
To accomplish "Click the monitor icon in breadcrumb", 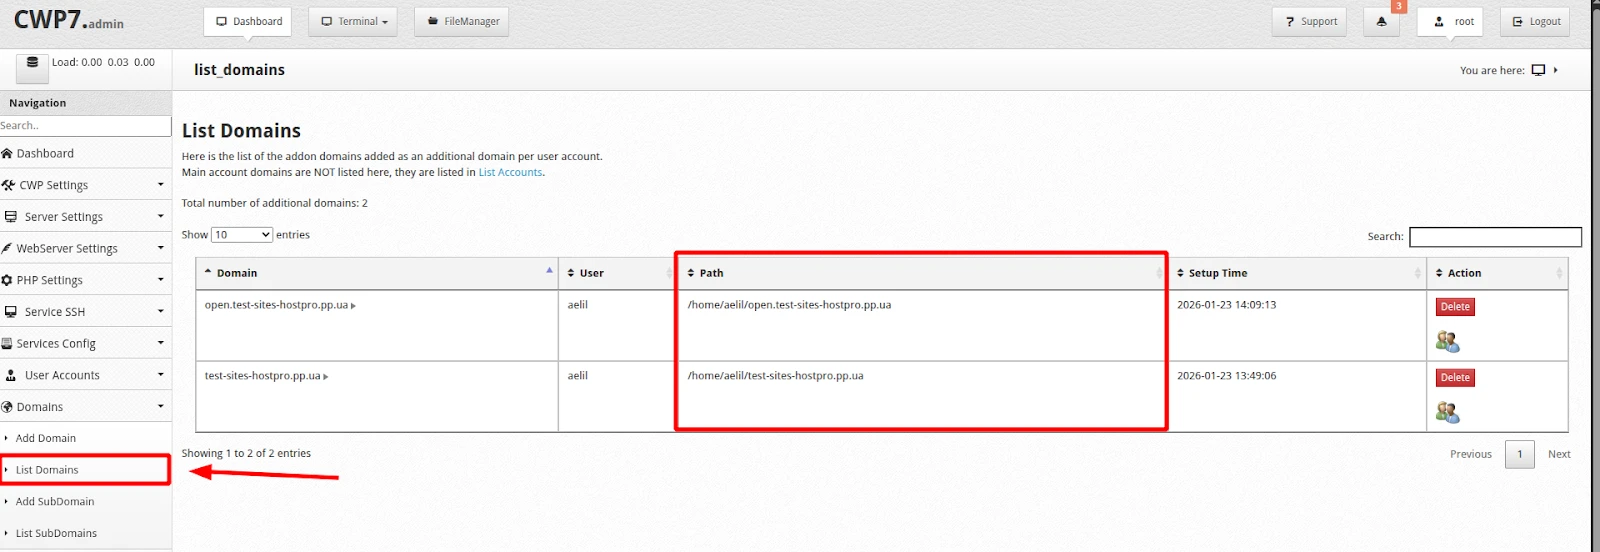I will [1538, 70].
